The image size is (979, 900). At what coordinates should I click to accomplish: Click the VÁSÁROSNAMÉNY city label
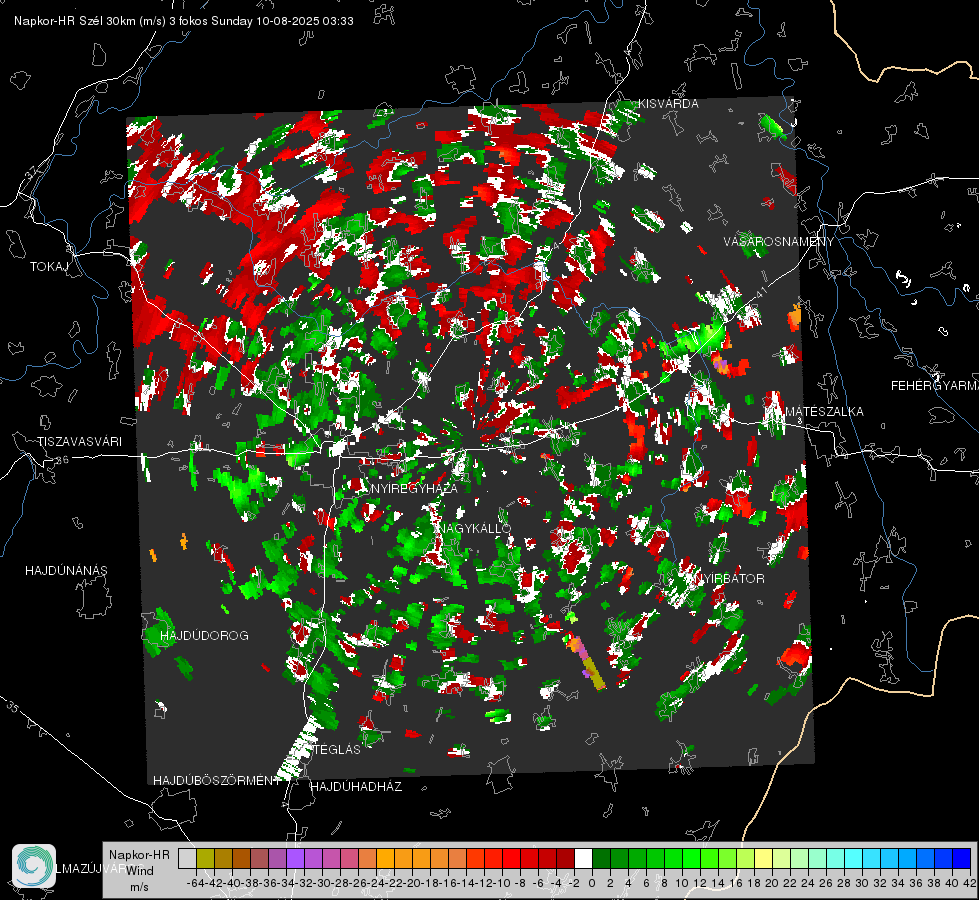(779, 241)
